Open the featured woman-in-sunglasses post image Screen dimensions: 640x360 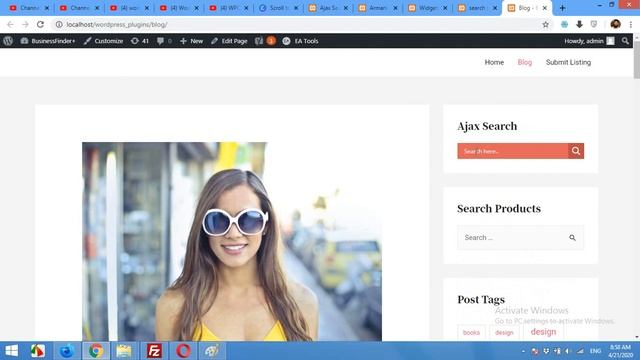pyautogui.click(x=232, y=241)
